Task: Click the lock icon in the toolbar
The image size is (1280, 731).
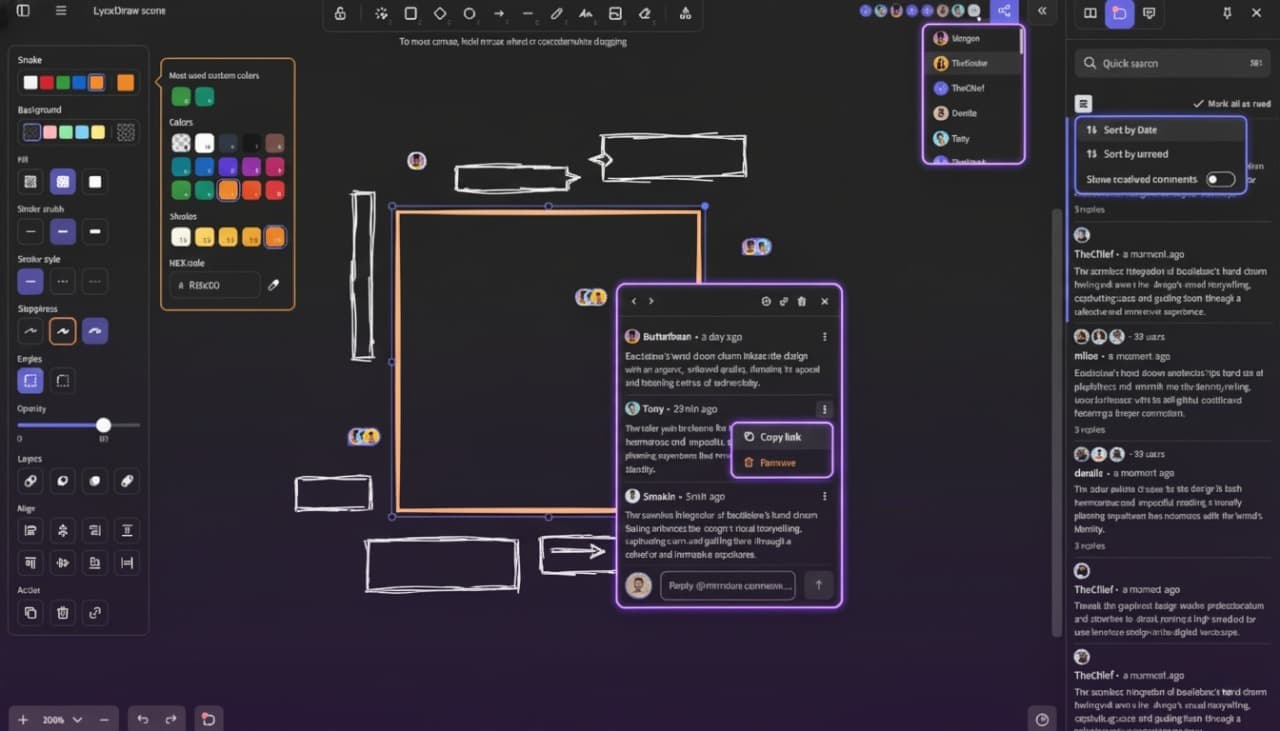Action: (339, 14)
